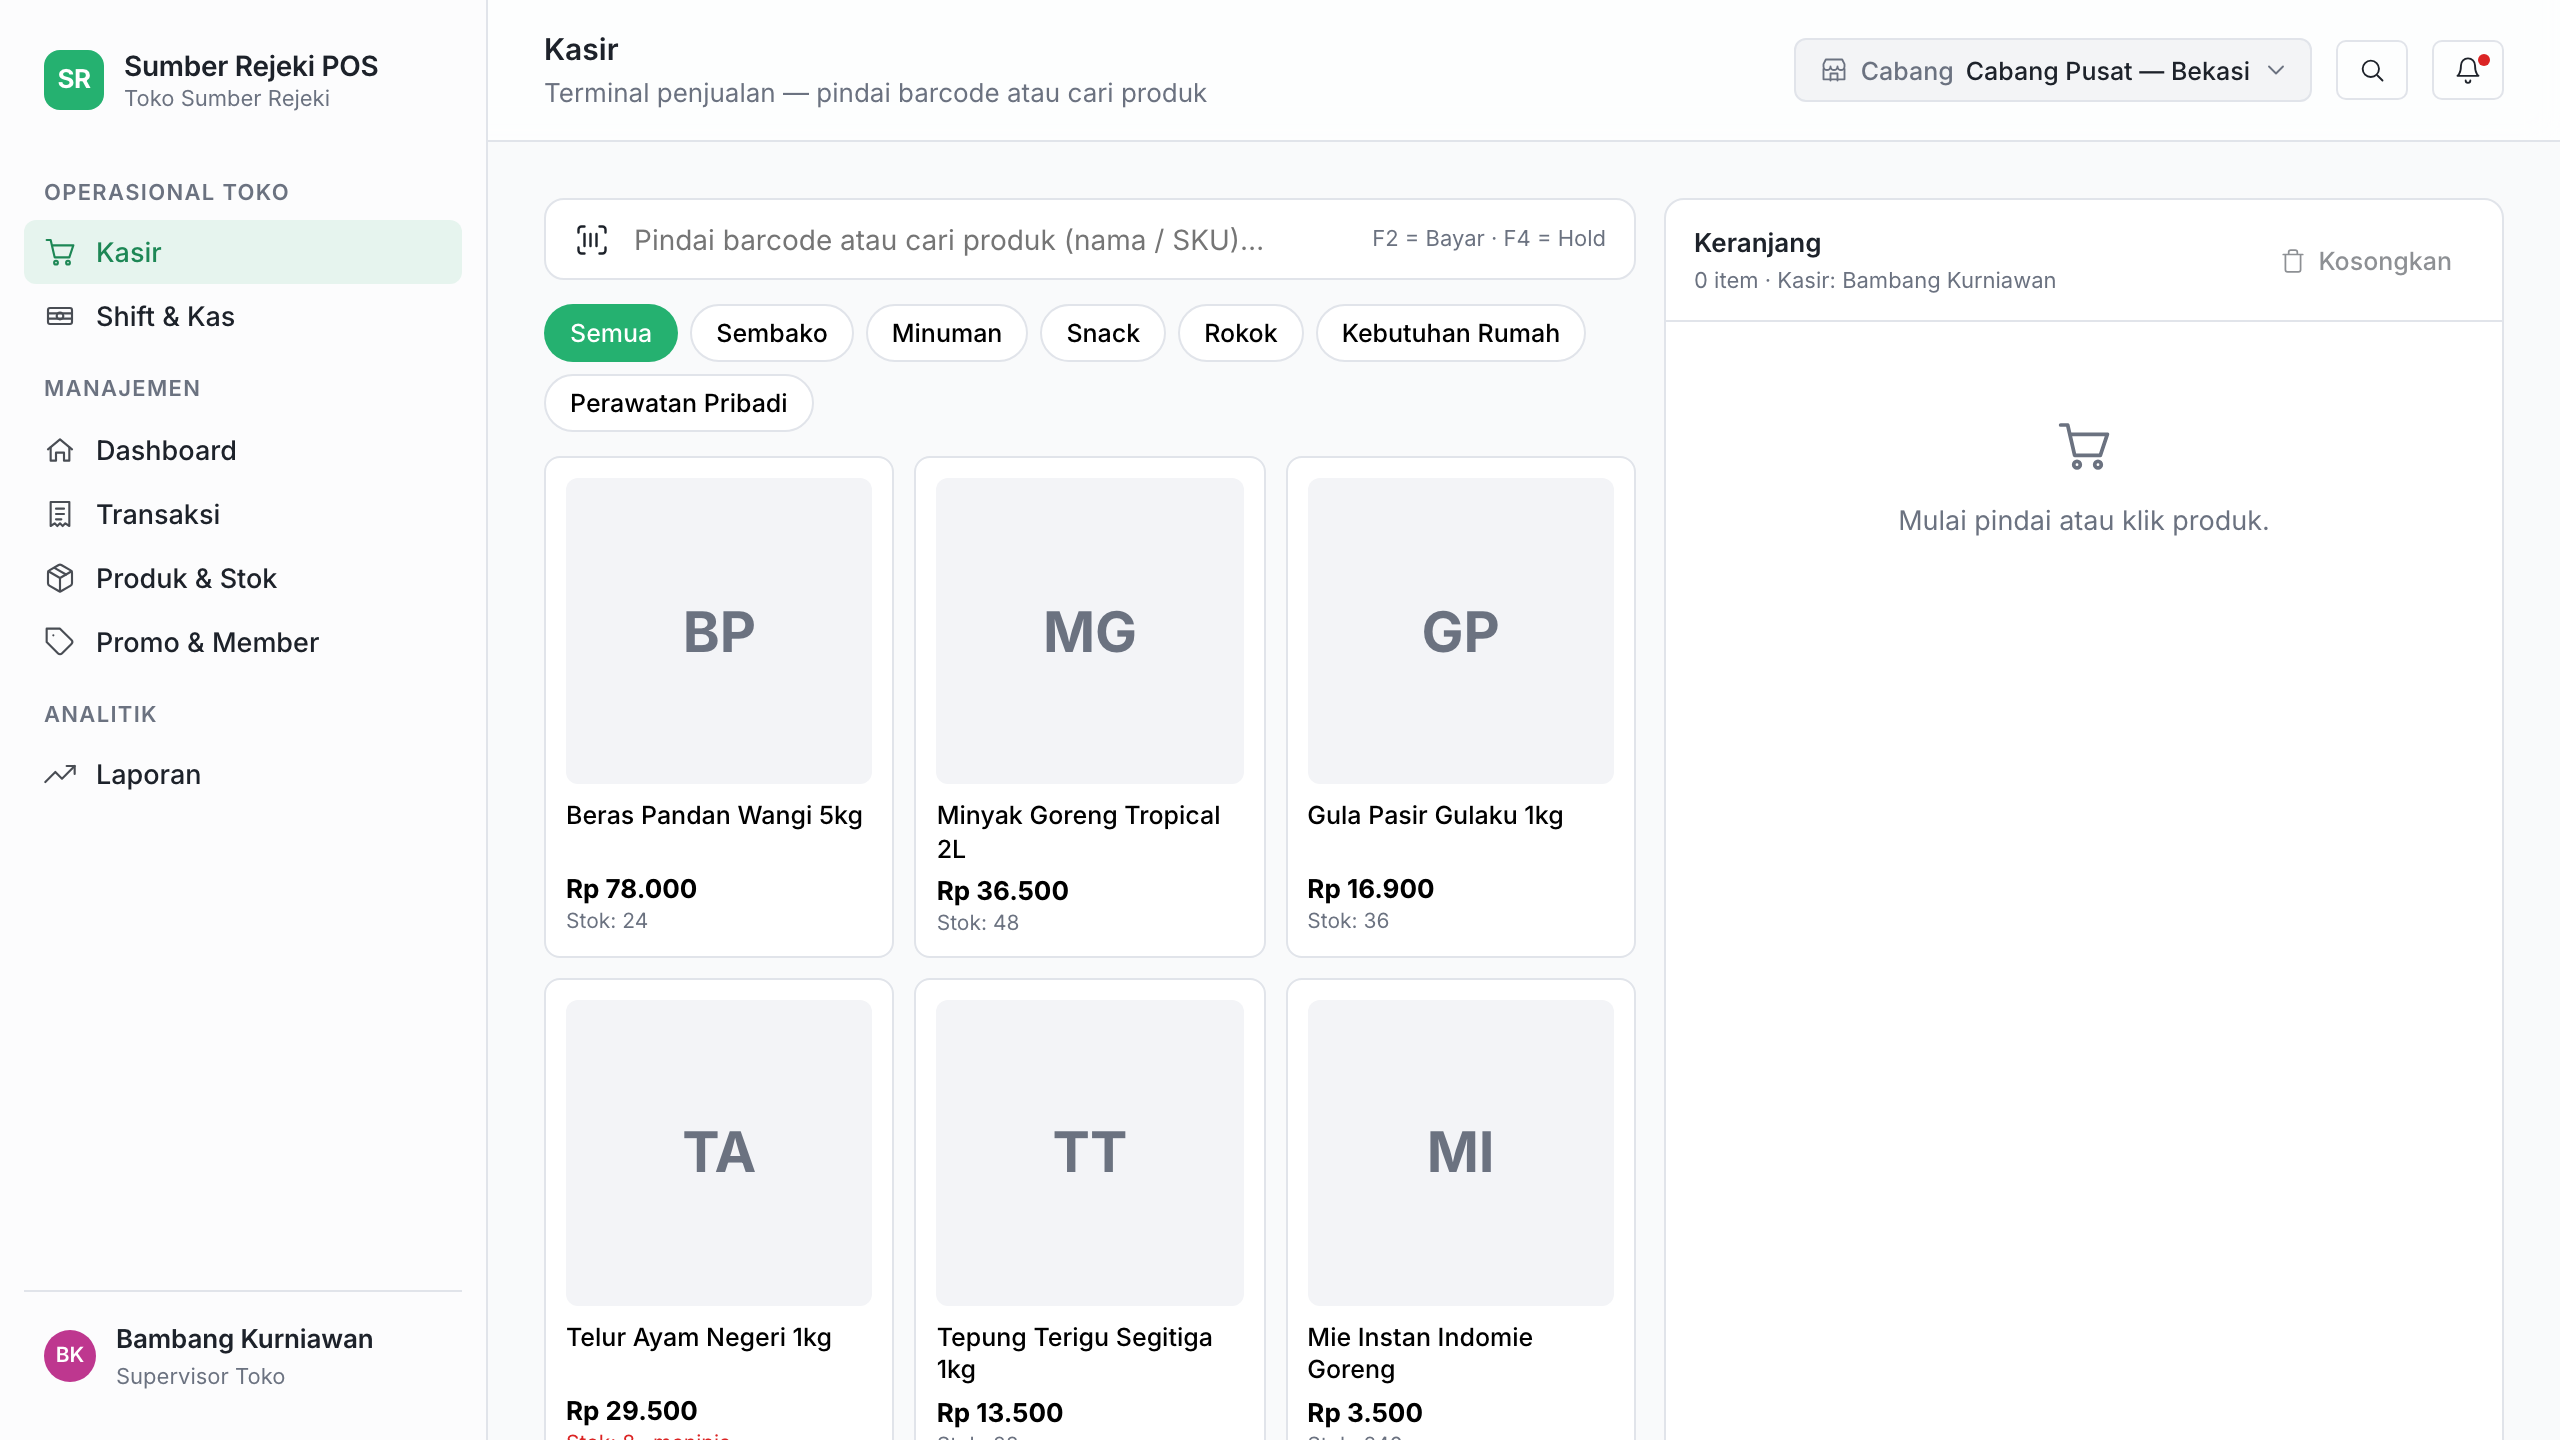The height and width of the screenshot is (1440, 2560).
Task: Click the Dashboard home icon
Action: [60, 450]
